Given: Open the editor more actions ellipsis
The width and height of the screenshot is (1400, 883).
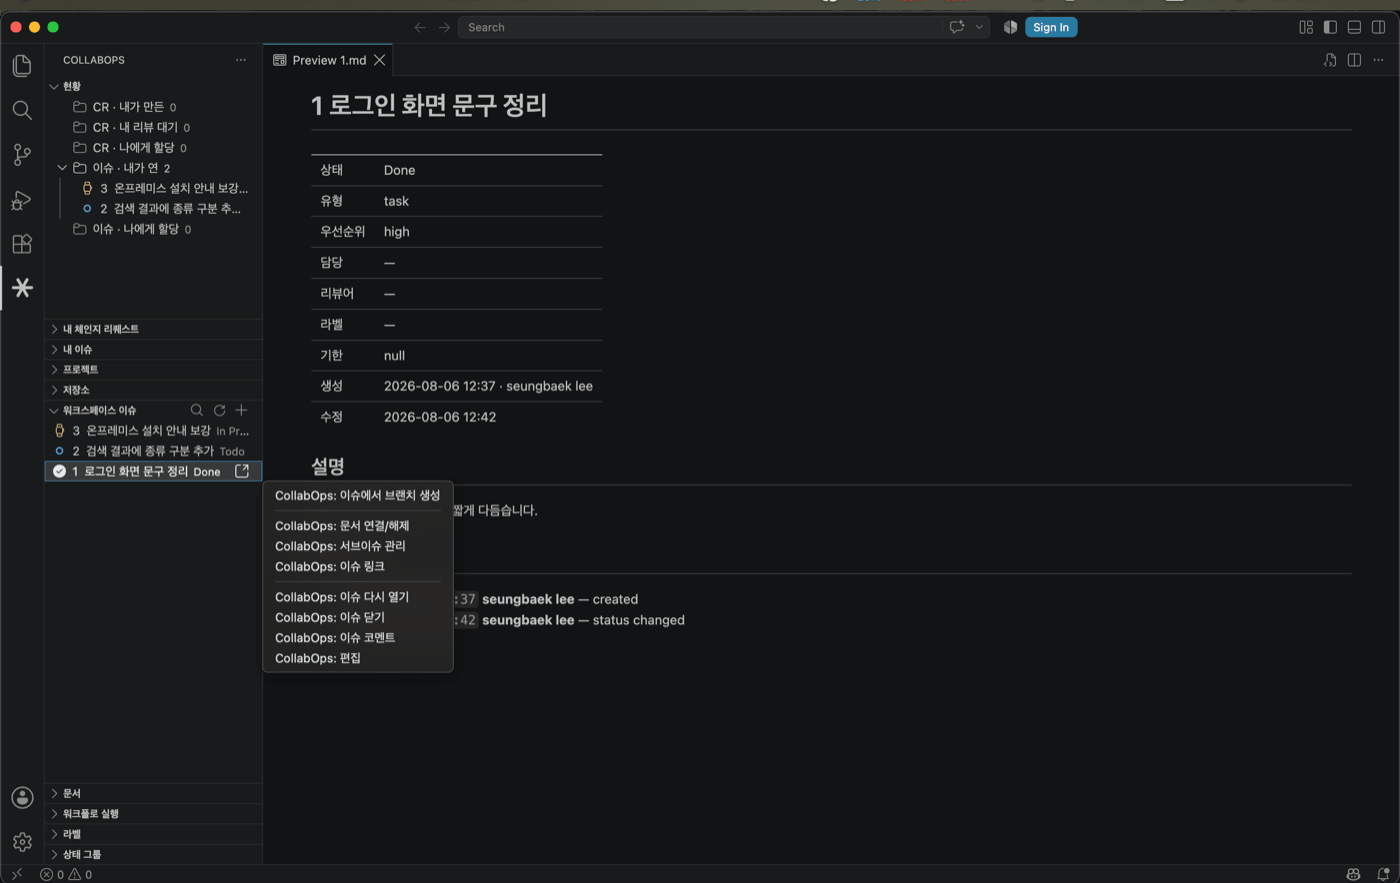Looking at the screenshot, I should tap(1378, 60).
